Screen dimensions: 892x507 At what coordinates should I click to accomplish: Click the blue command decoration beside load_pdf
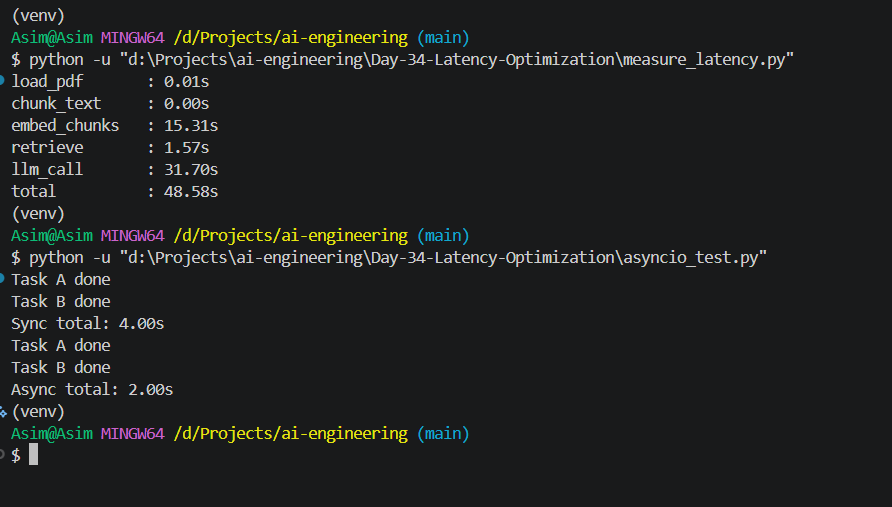tap(2, 81)
